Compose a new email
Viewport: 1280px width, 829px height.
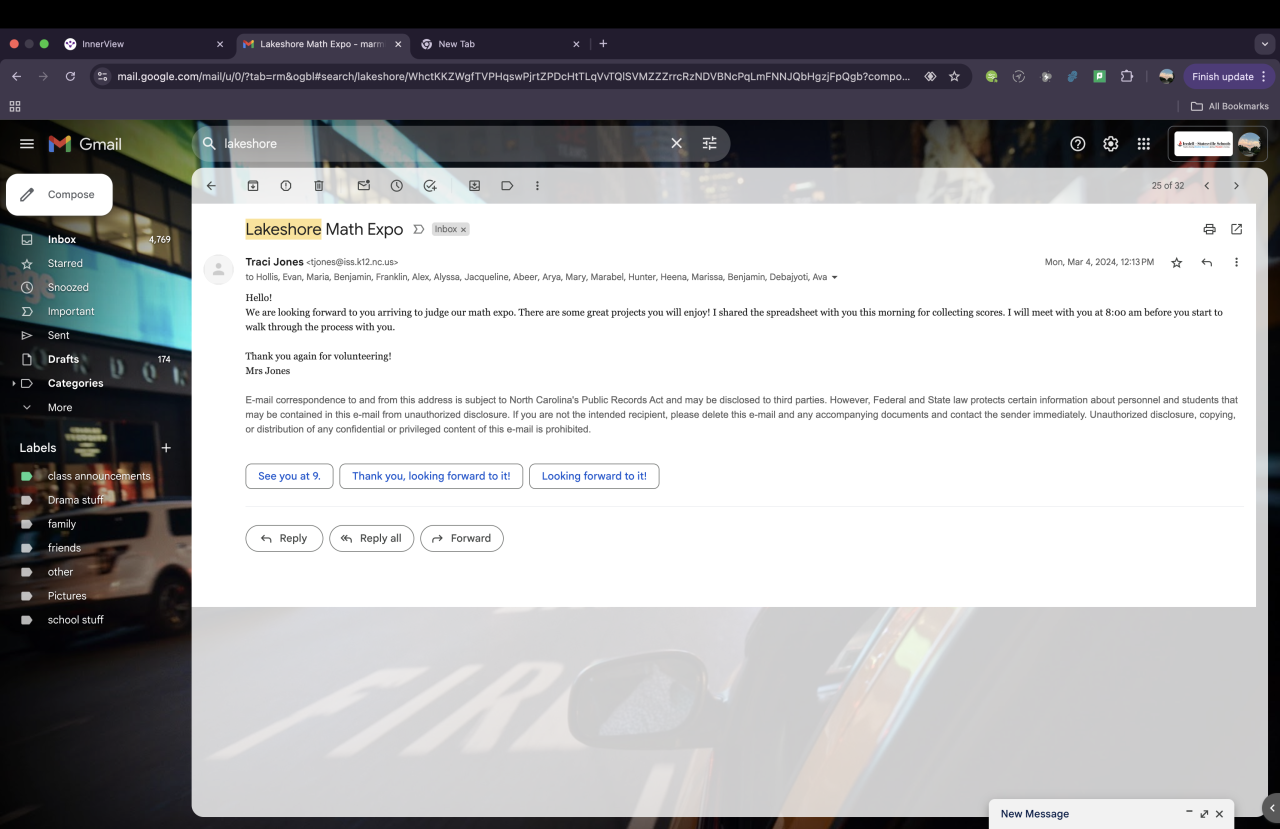click(59, 195)
